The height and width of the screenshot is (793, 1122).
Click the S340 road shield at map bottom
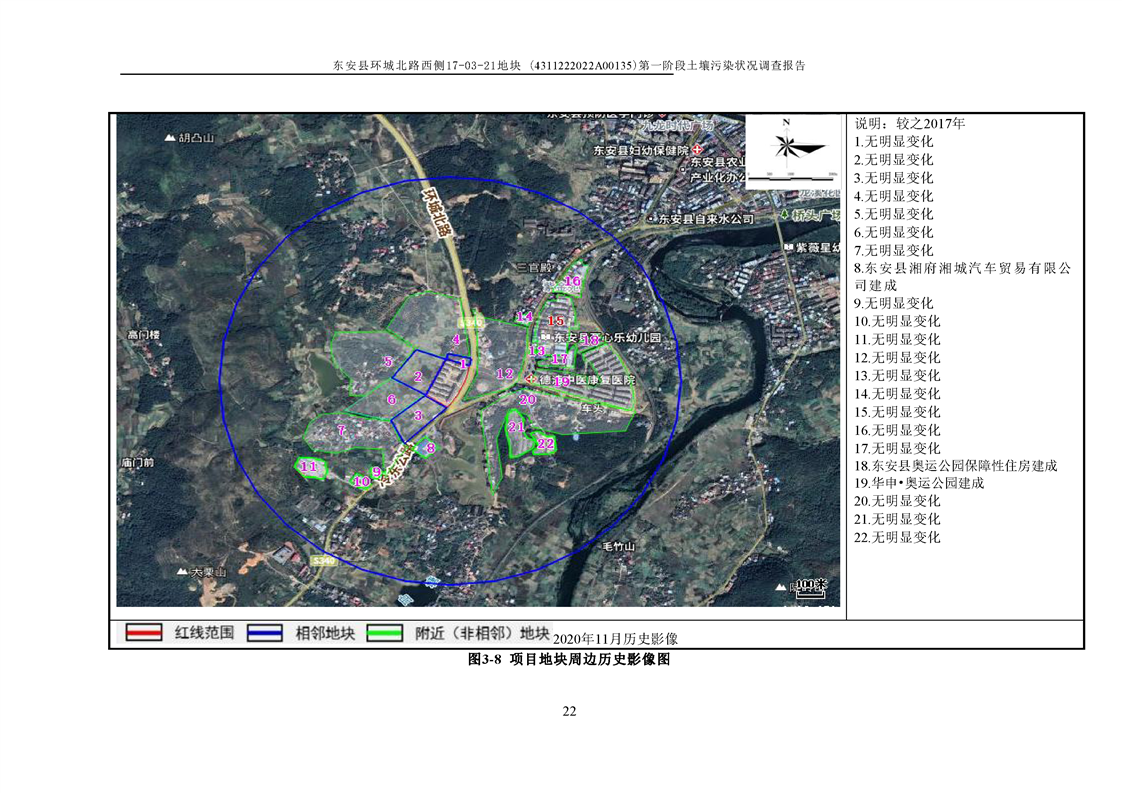pyautogui.click(x=323, y=562)
